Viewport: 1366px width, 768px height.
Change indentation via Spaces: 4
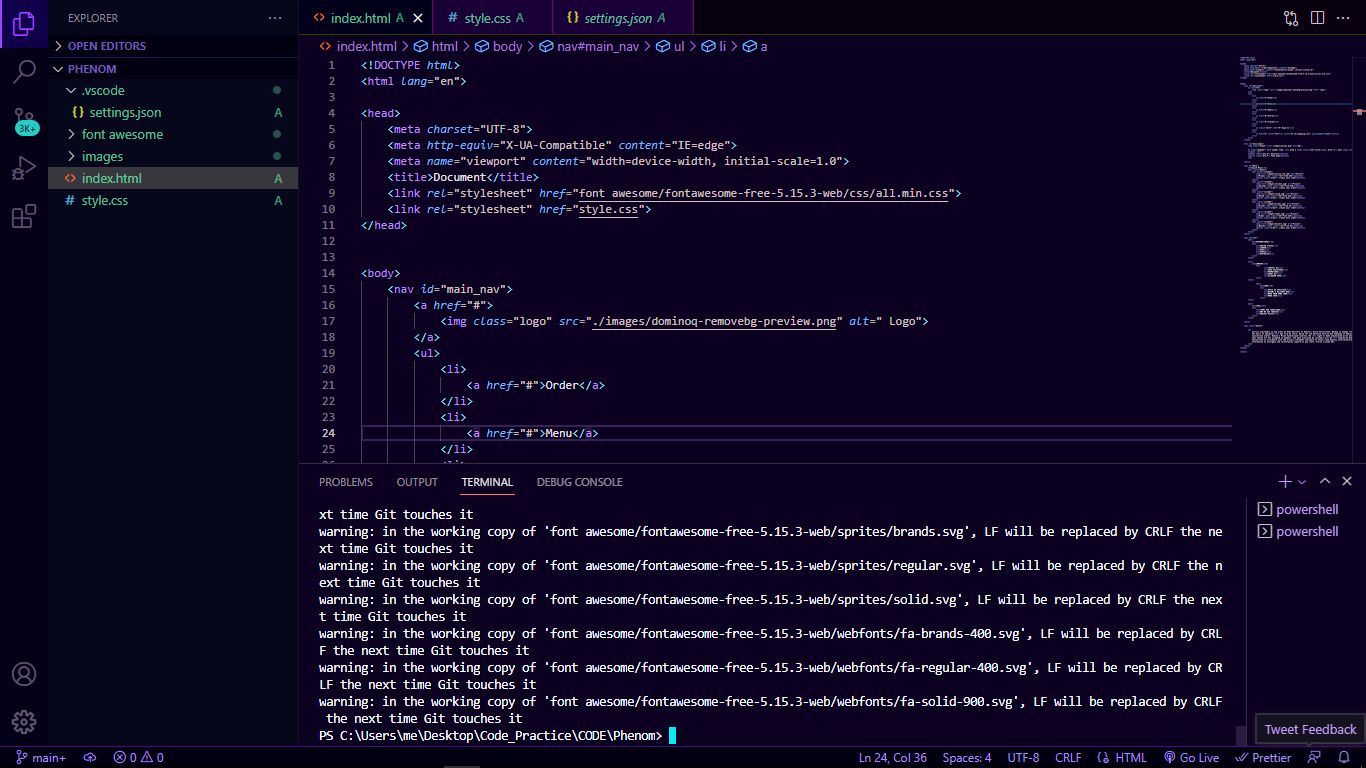coord(967,758)
